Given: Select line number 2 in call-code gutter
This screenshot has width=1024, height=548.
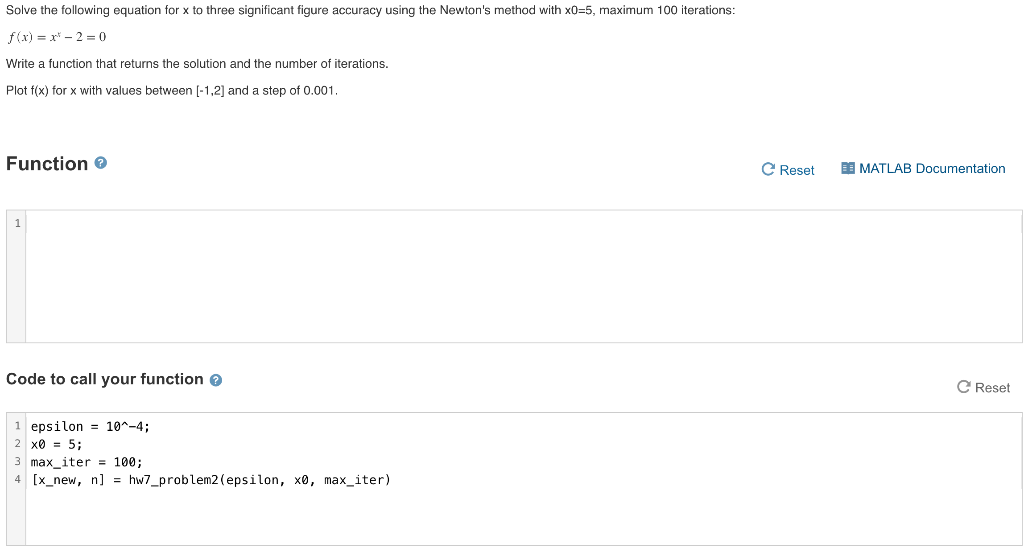Looking at the screenshot, I should [x=17, y=445].
